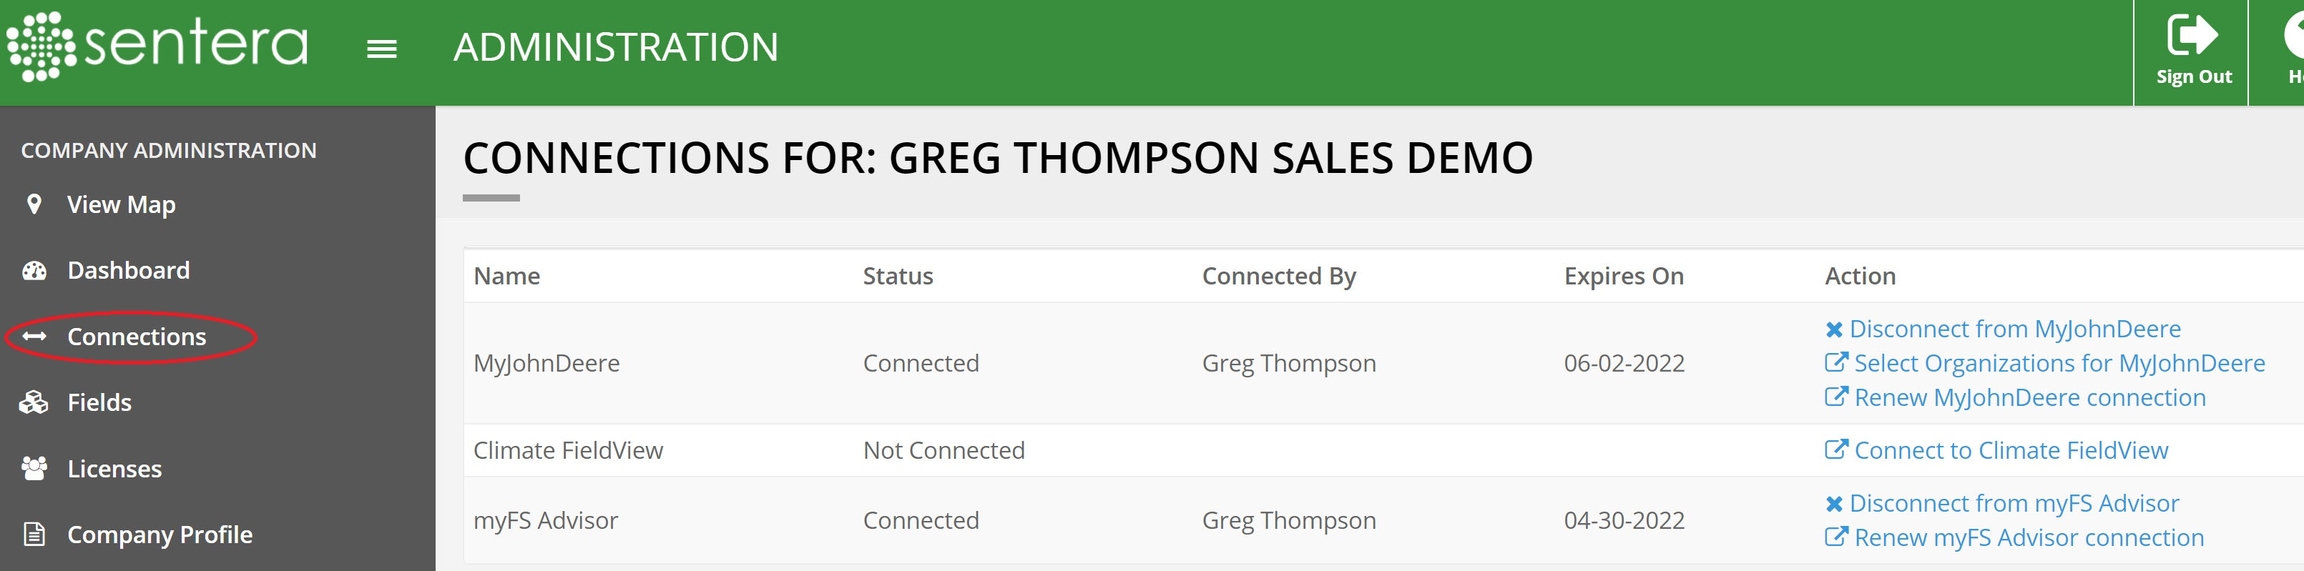Click Disconnect from MyJohnDeere link
Screen dimensions: 2304x571
[2014, 329]
